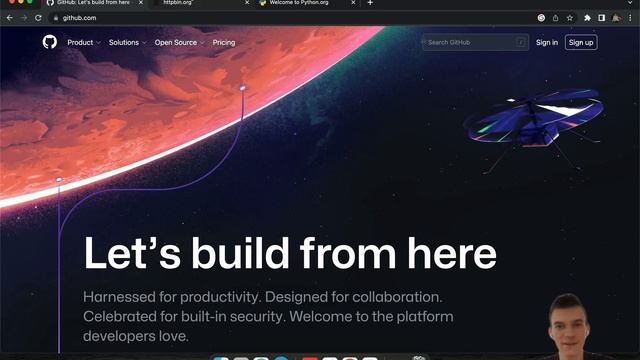Open Chrome three-dot menu
Screen dimensions: 640x360
[631, 18]
